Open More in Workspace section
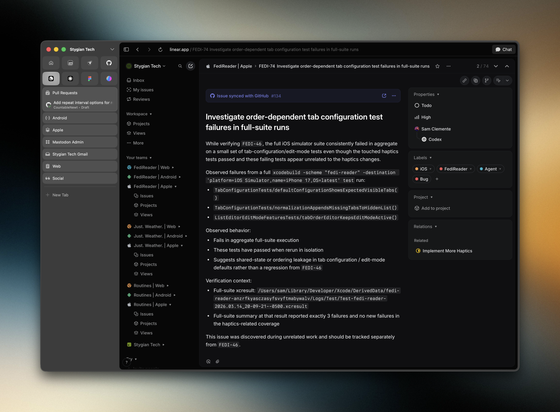This screenshot has width=560, height=412. click(135, 143)
